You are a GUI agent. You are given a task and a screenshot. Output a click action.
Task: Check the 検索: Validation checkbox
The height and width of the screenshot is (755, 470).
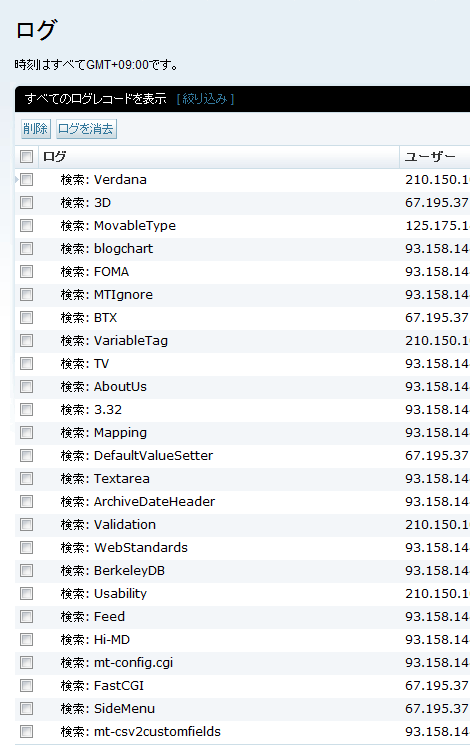[x=26, y=525]
